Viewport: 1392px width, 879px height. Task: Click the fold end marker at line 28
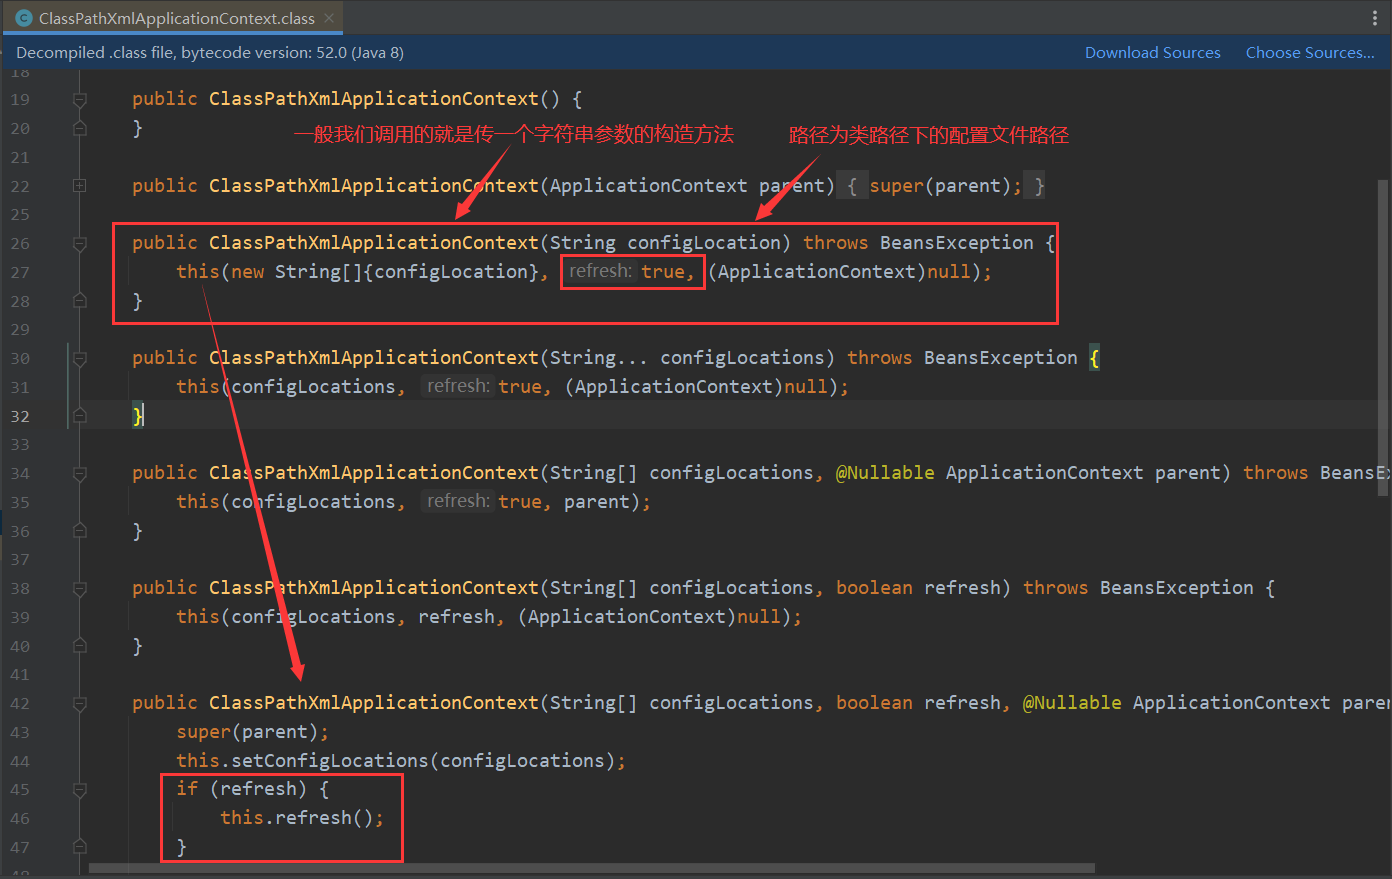[x=80, y=301]
